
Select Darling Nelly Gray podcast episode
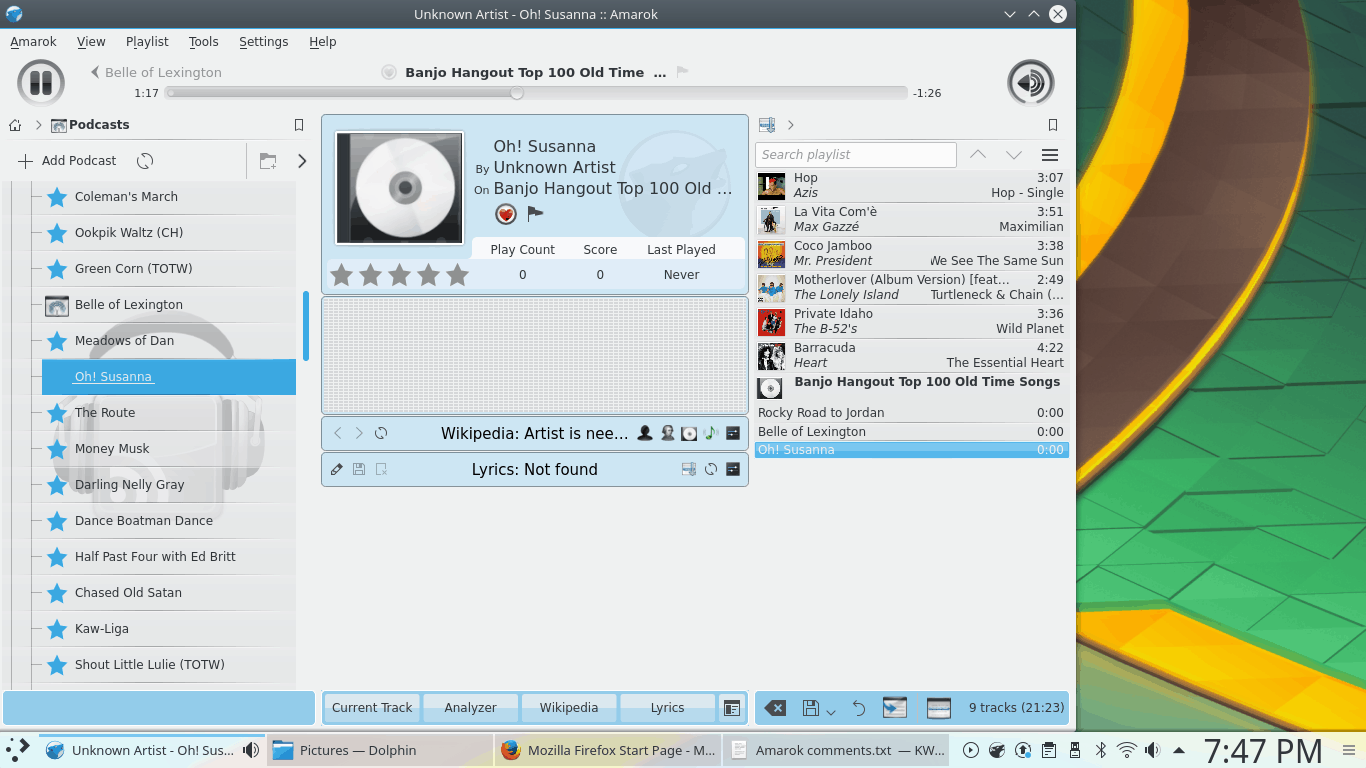coord(168,485)
